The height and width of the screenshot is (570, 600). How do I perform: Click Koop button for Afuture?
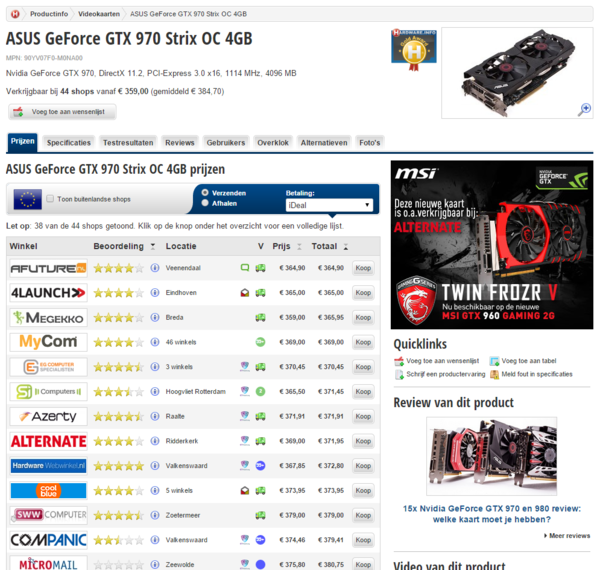(363, 268)
